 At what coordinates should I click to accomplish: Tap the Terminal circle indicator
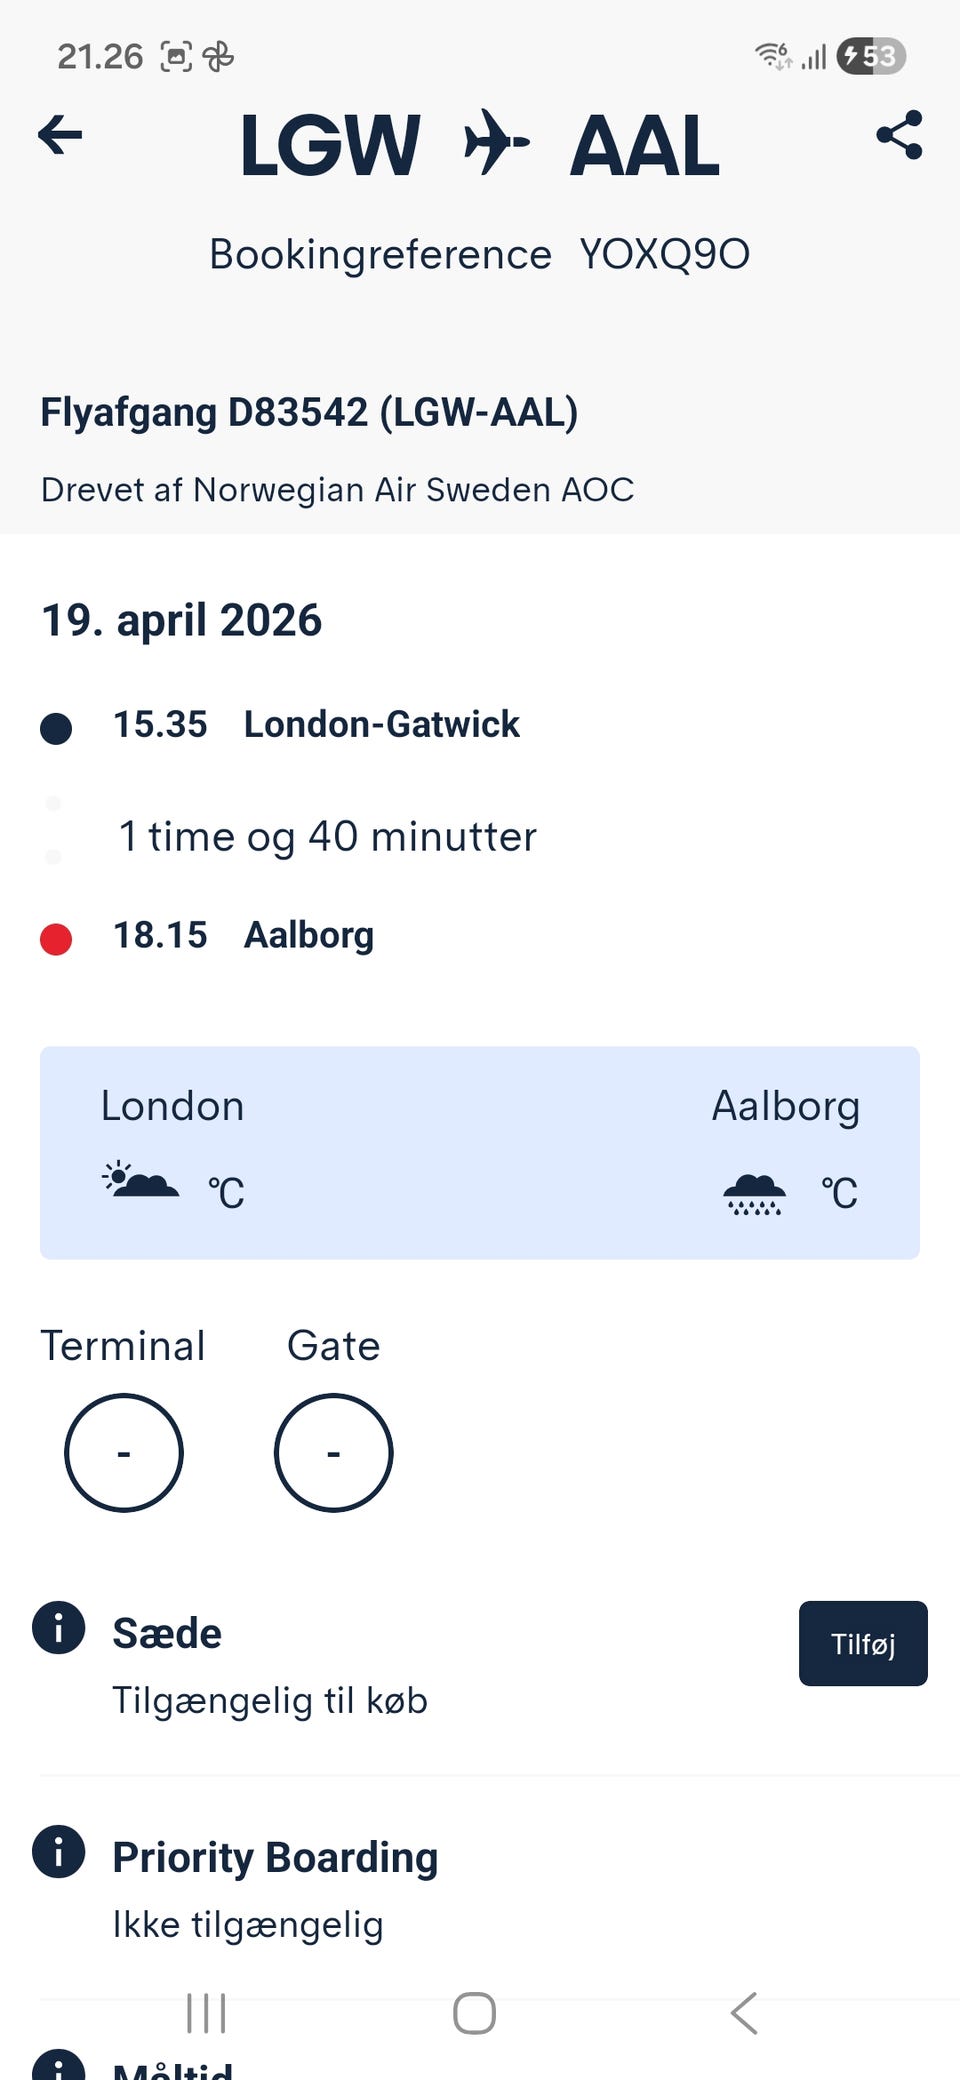coord(124,1452)
